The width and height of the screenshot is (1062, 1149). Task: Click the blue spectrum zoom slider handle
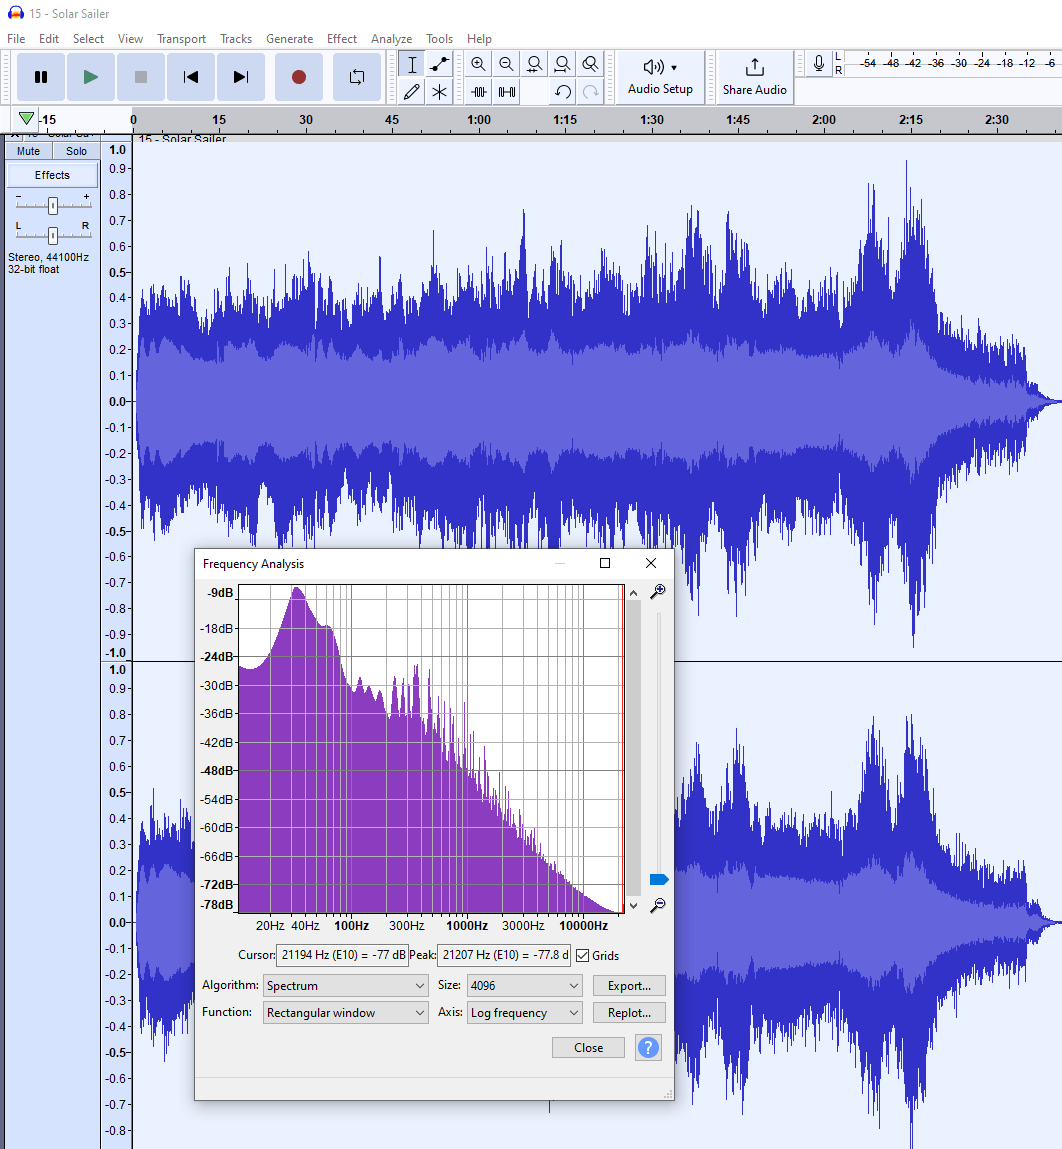click(x=659, y=879)
